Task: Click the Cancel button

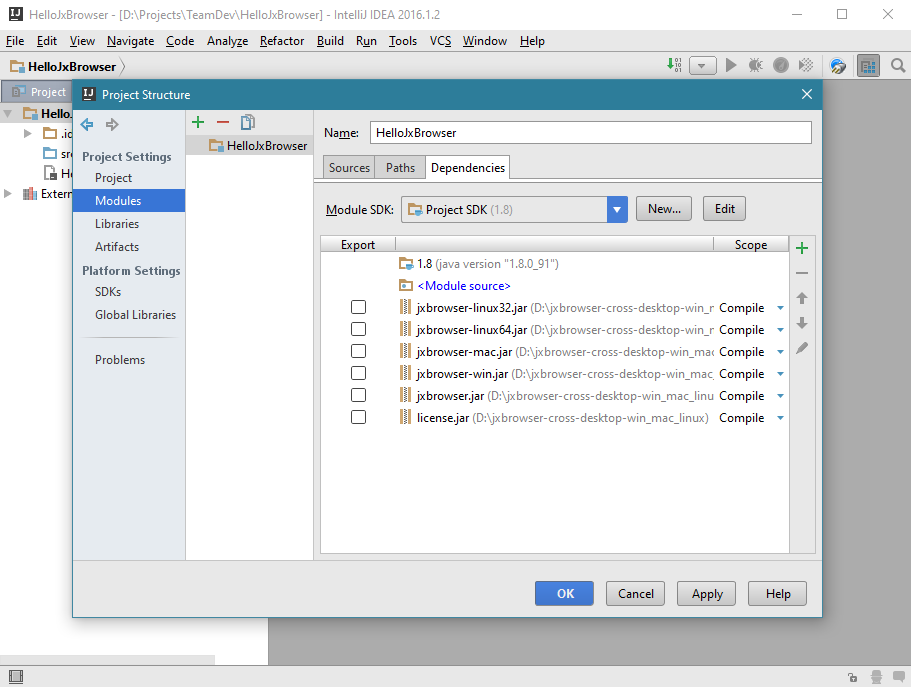Action: coord(636,593)
